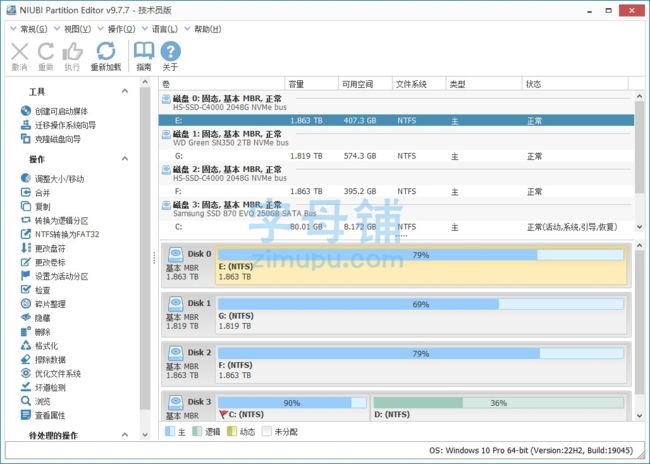Viewport: 650px width, 464px height.
Task: Select the G: partition row in list
Action: tap(396, 156)
